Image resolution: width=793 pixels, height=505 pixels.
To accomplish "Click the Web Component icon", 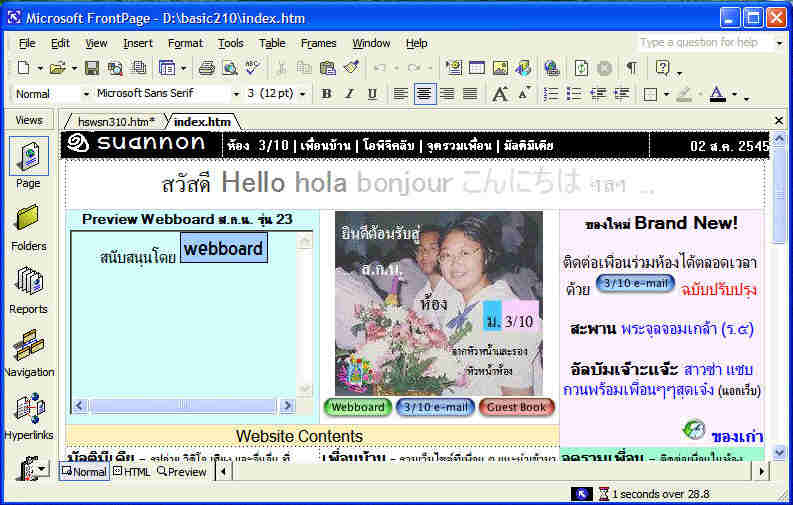I will point(454,68).
